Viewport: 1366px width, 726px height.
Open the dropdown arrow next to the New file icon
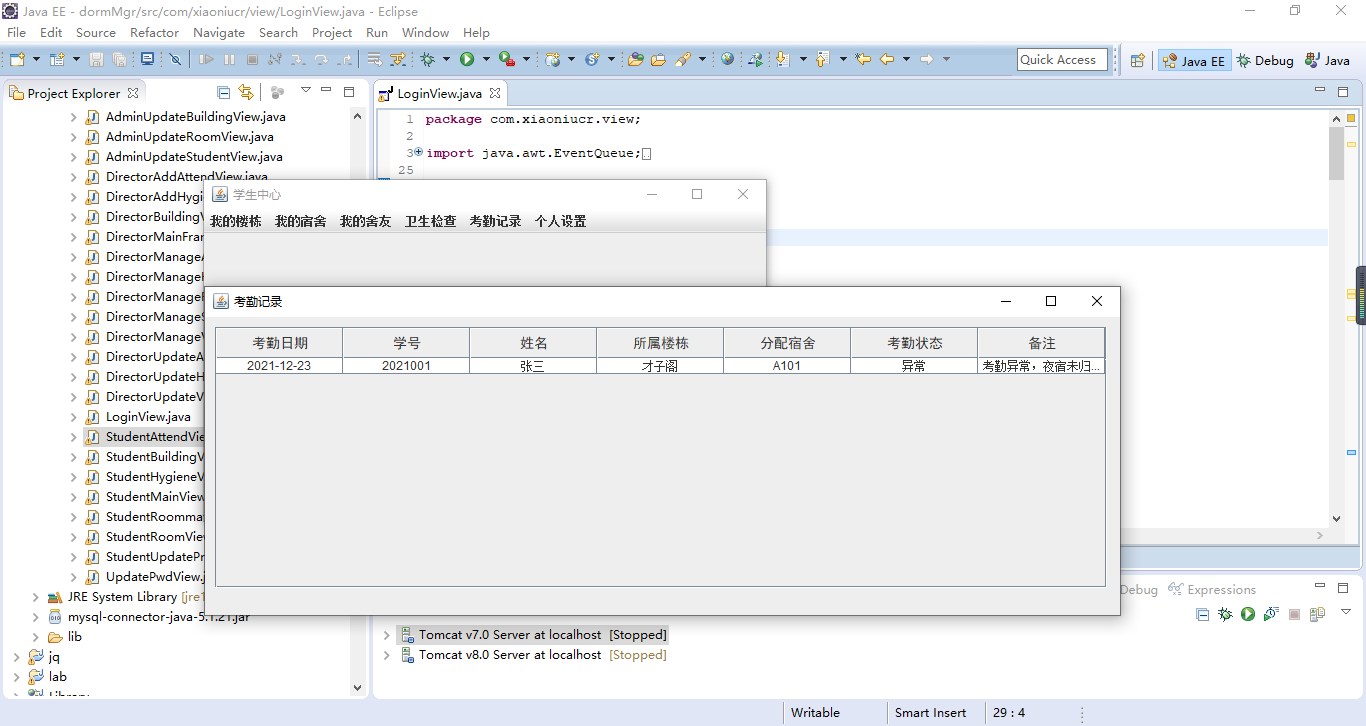pyautogui.click(x=36, y=60)
